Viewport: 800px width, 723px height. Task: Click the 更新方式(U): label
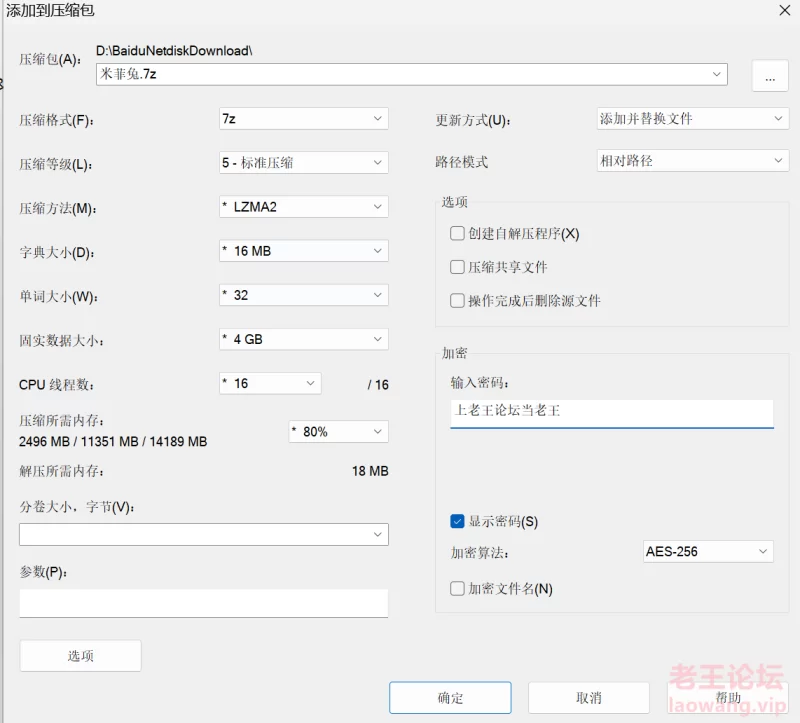(x=473, y=120)
